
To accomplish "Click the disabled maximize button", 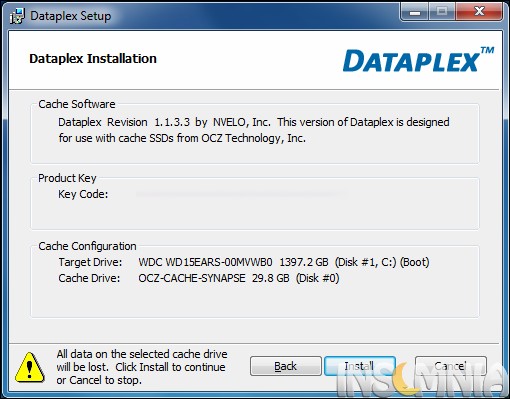I will click(x=442, y=12).
